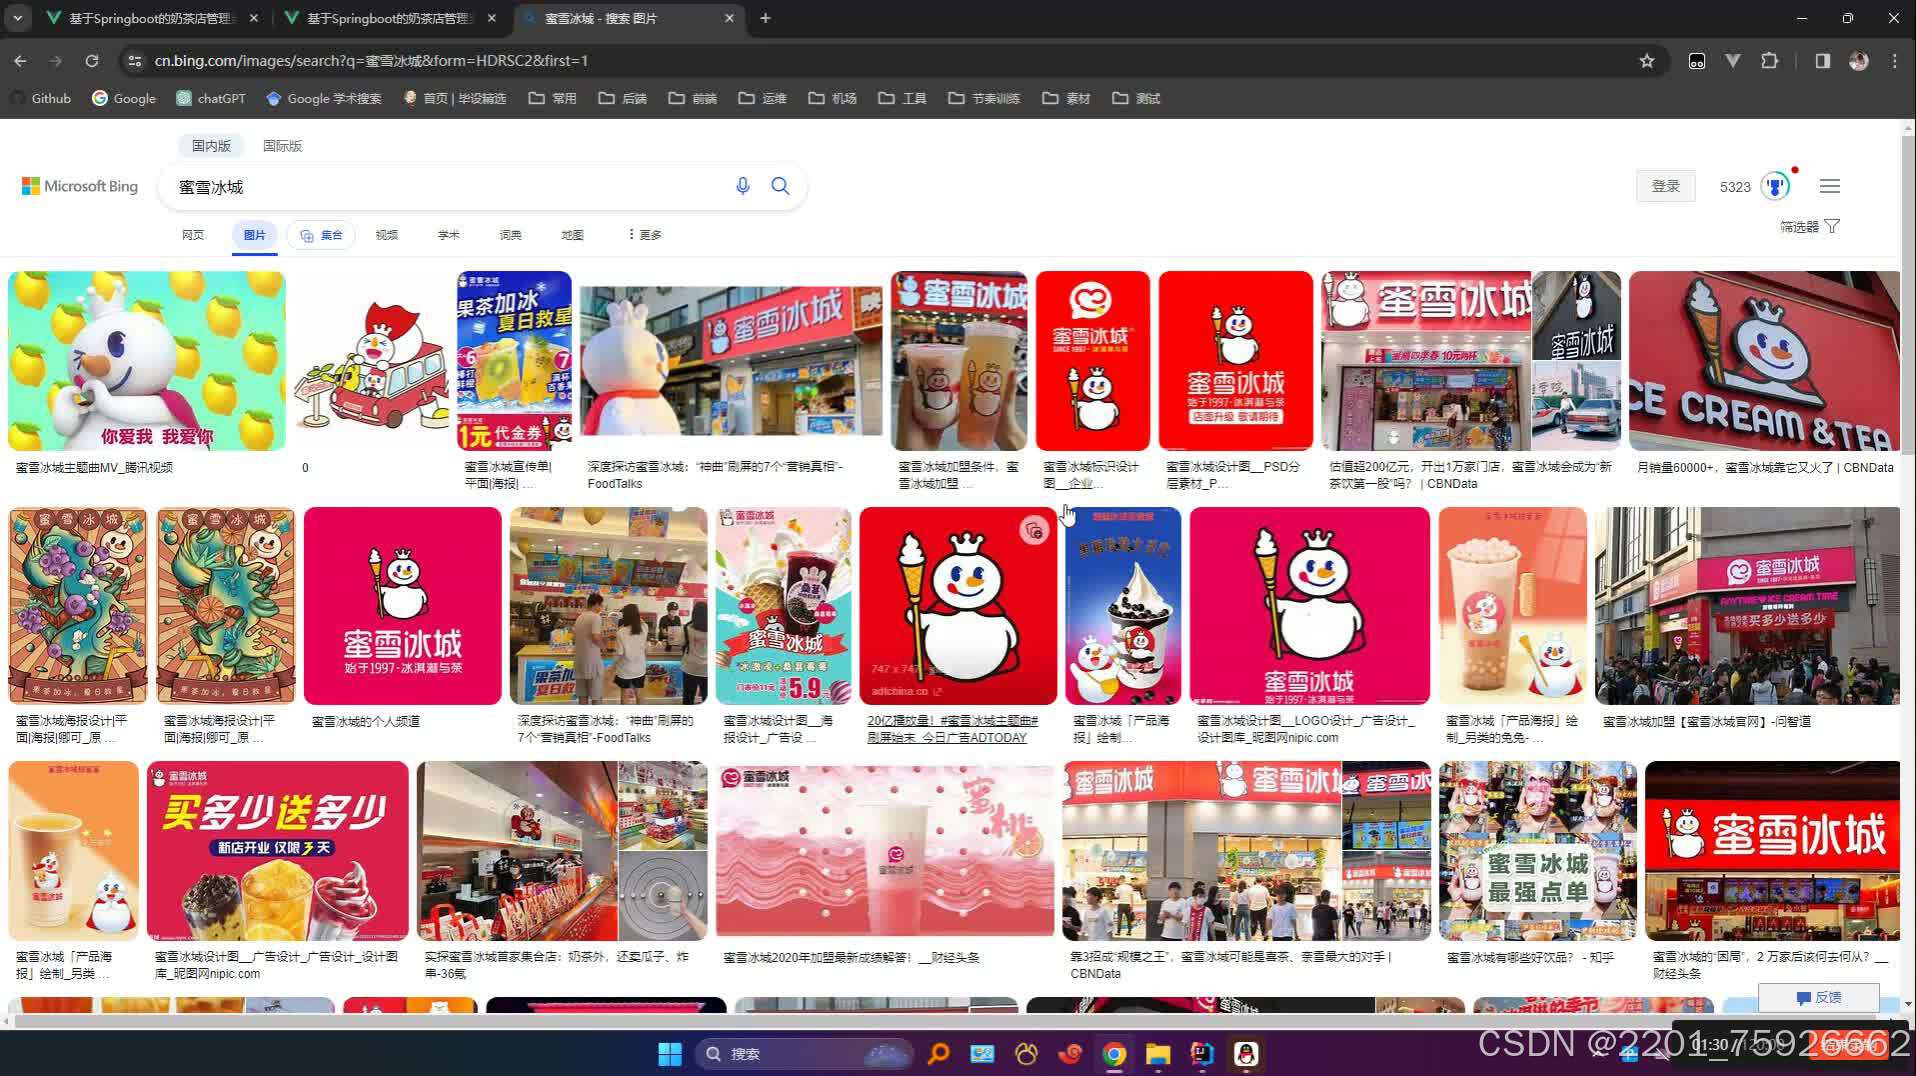
Task: Open 常用 bookmark folder
Action: click(x=552, y=98)
